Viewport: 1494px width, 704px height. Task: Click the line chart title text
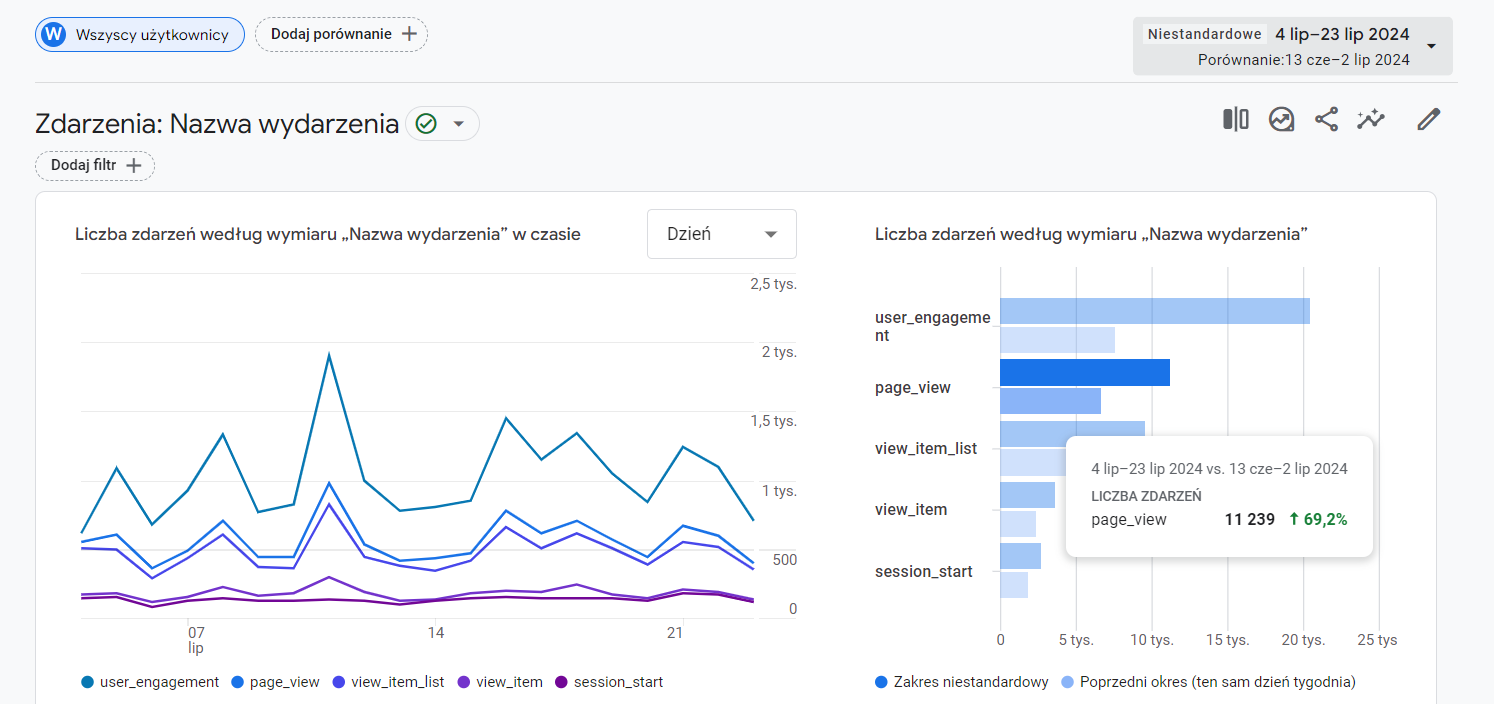click(x=328, y=234)
